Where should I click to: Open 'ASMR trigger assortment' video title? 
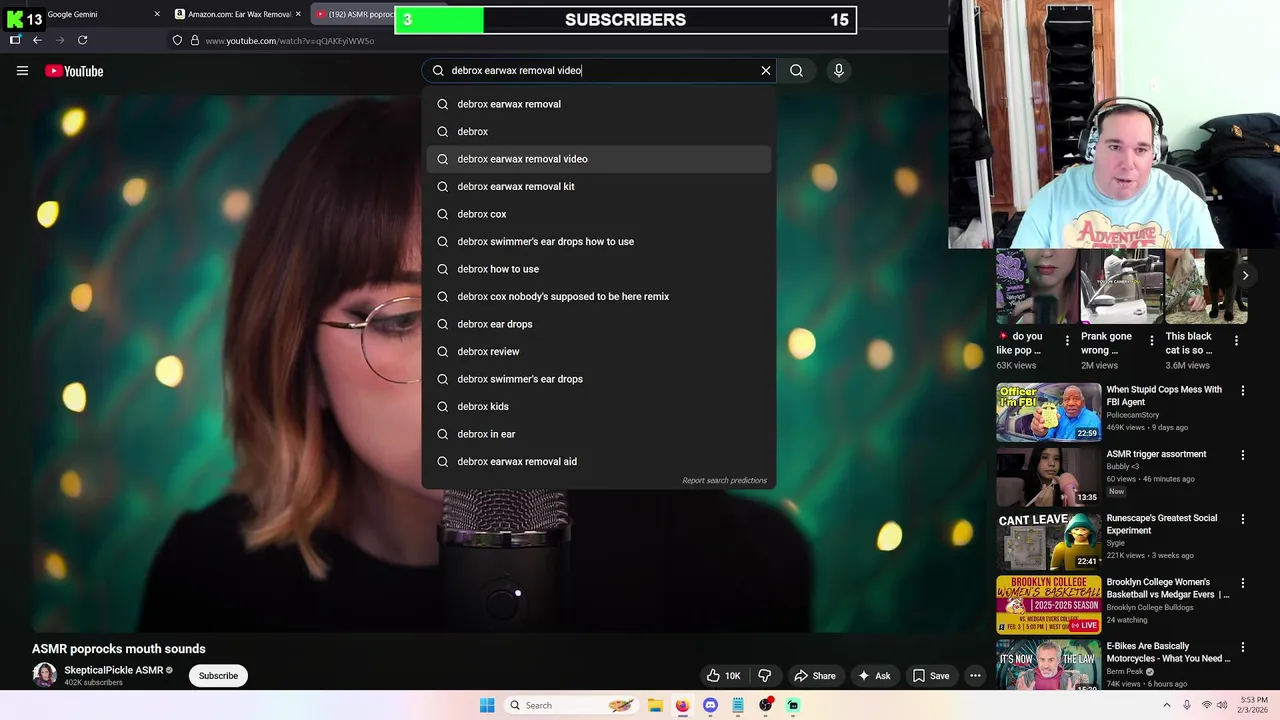coord(1156,454)
